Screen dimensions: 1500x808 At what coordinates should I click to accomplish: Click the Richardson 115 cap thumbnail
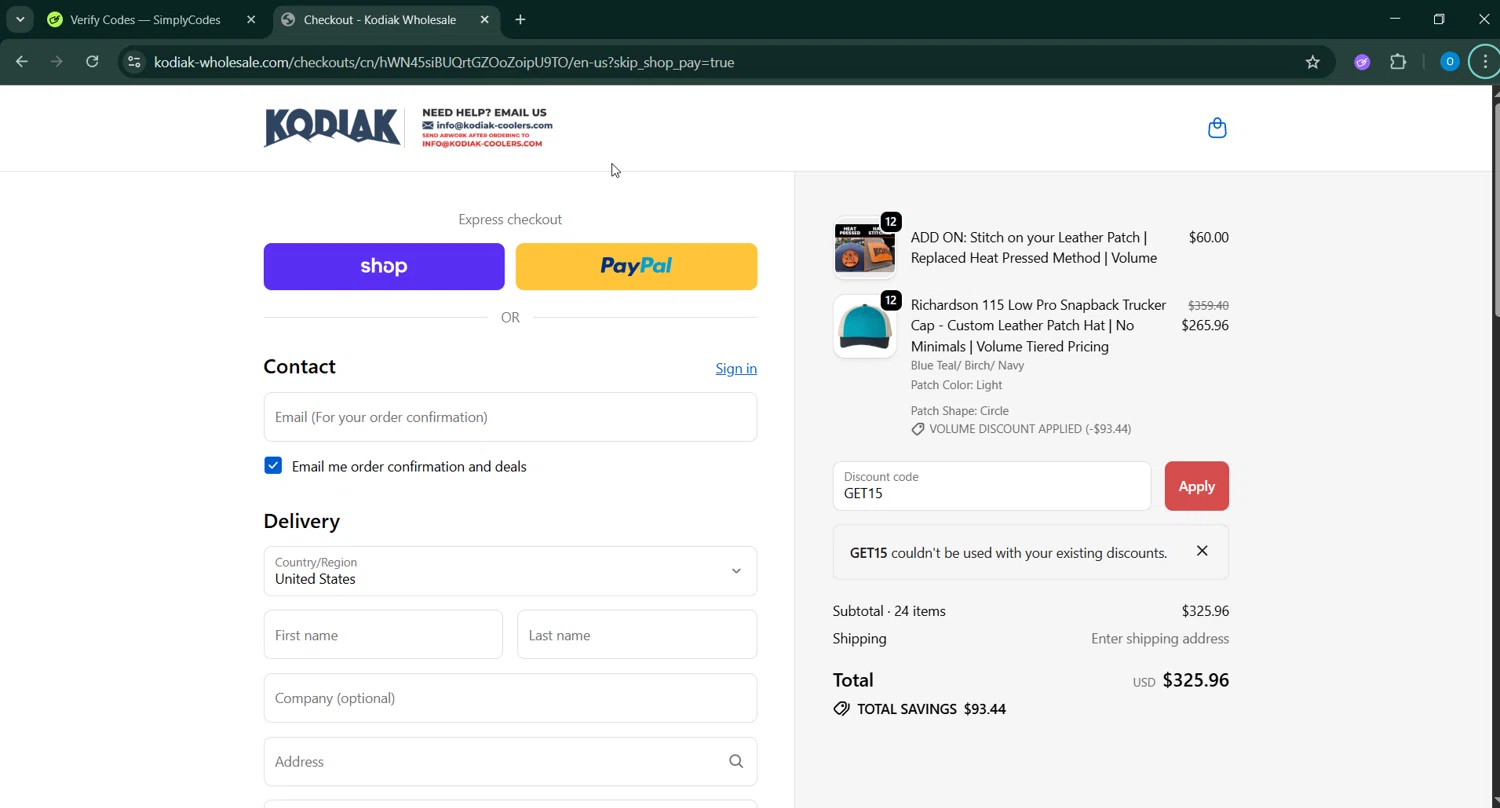click(x=864, y=326)
